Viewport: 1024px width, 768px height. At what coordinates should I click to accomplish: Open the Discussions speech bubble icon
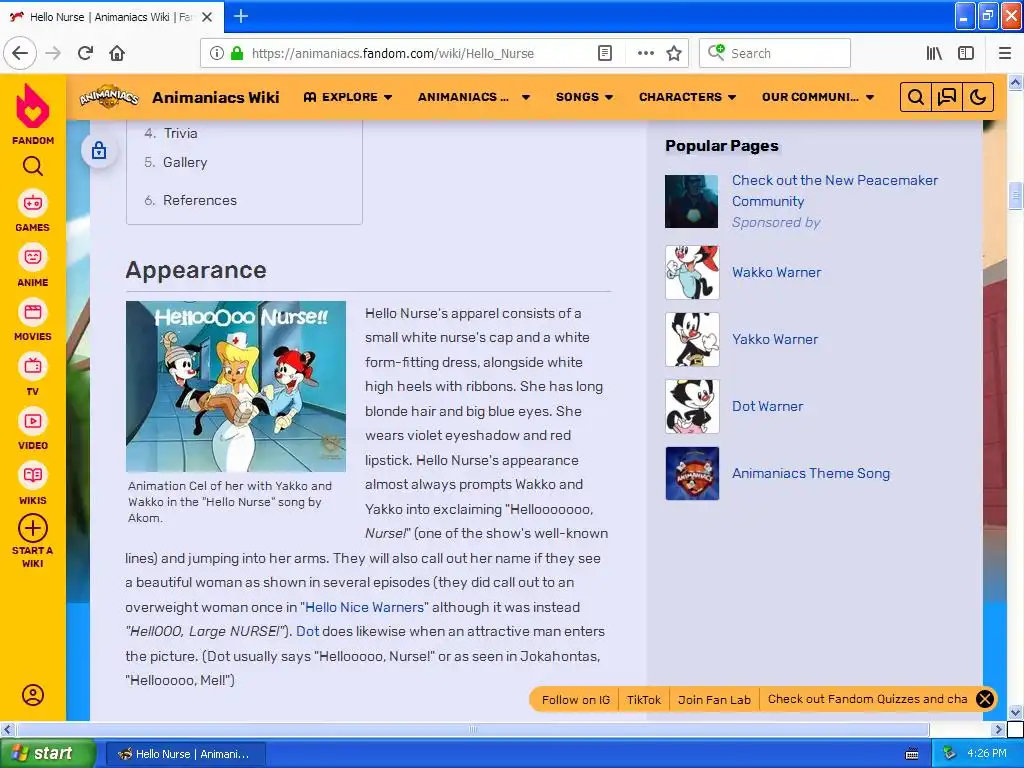pyautogui.click(x=947, y=97)
